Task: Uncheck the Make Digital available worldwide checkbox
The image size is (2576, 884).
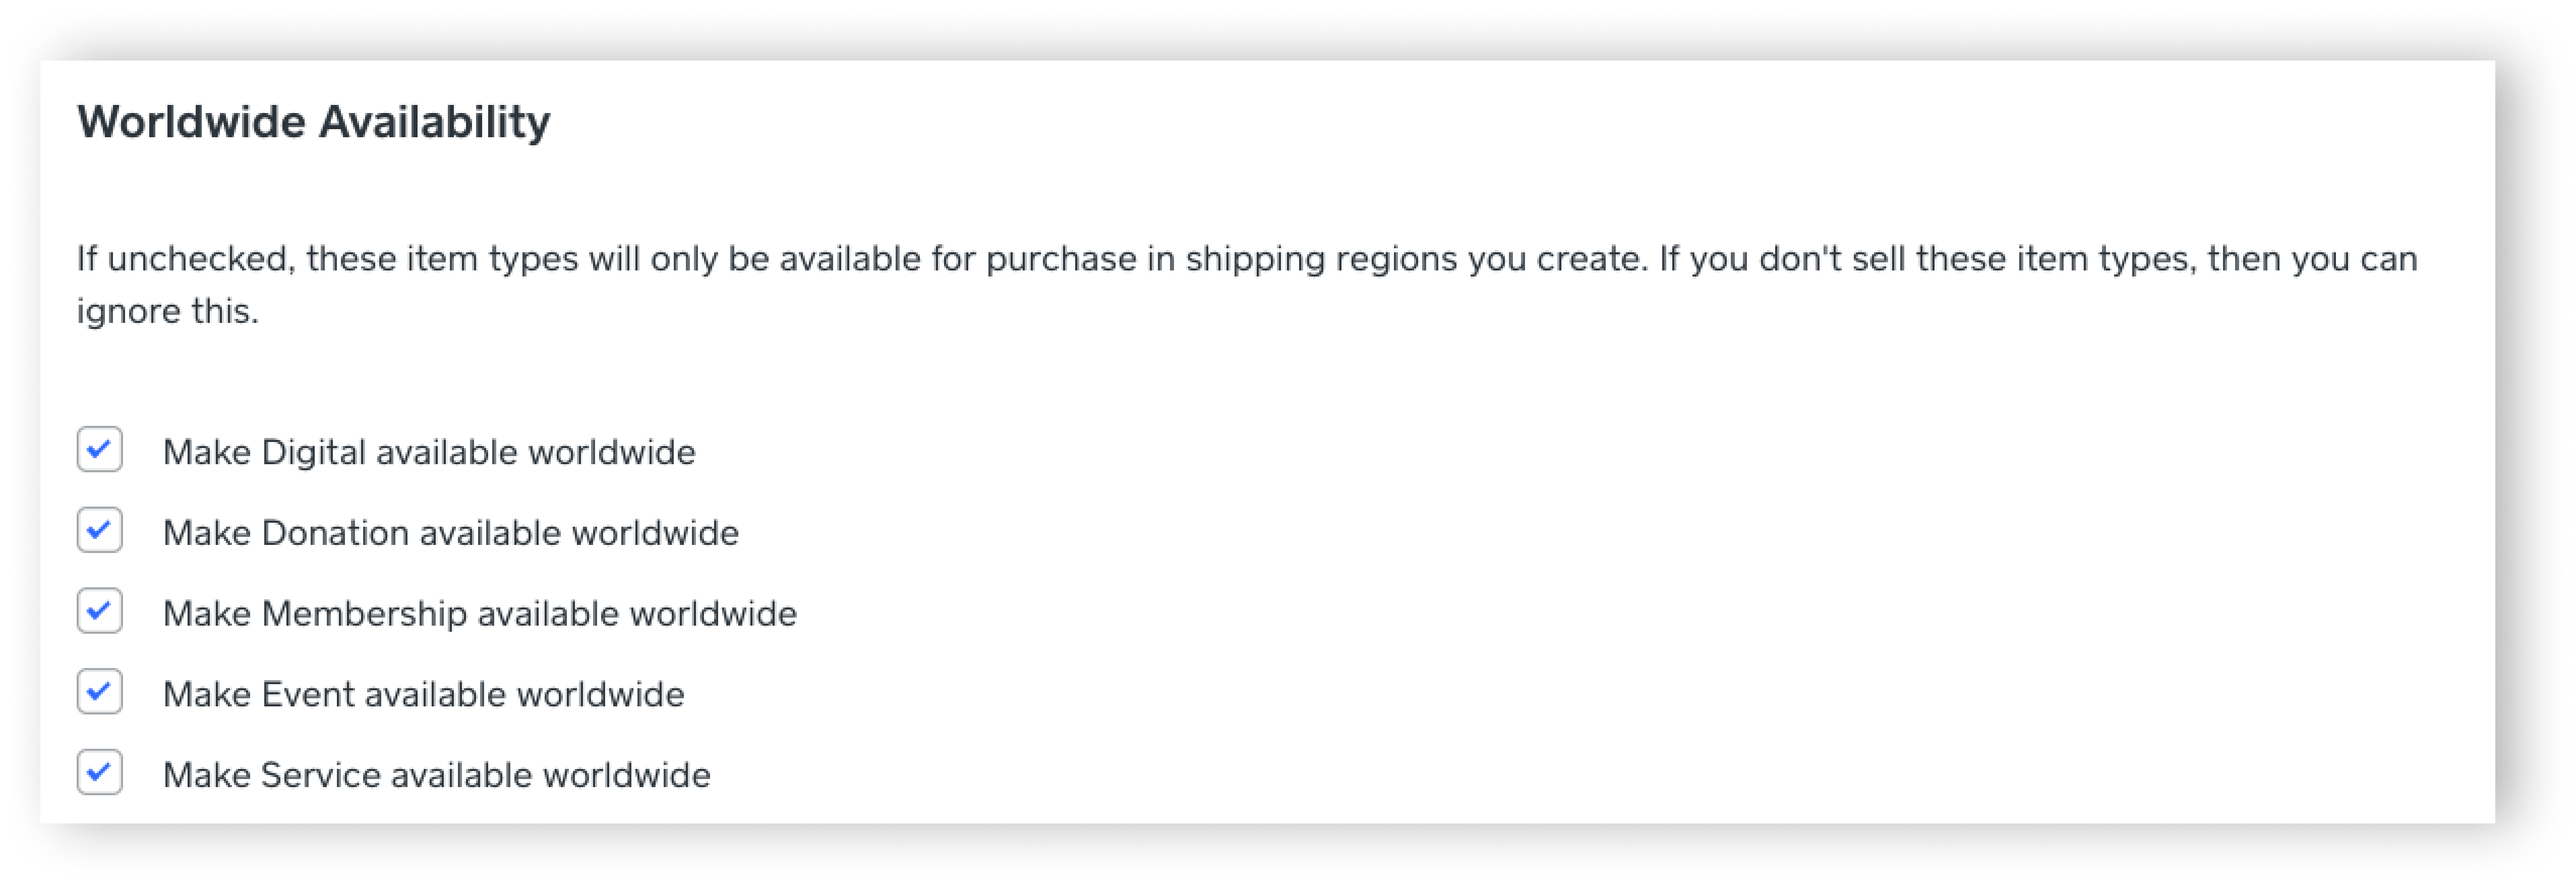Action: 99,450
